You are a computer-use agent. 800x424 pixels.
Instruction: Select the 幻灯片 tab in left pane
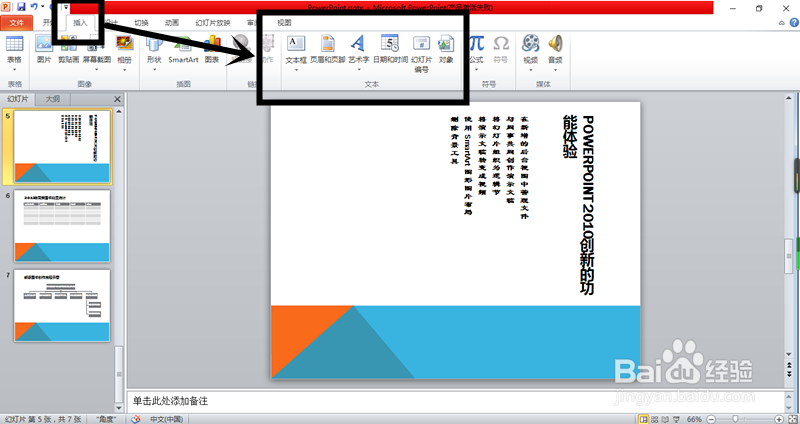[18, 99]
